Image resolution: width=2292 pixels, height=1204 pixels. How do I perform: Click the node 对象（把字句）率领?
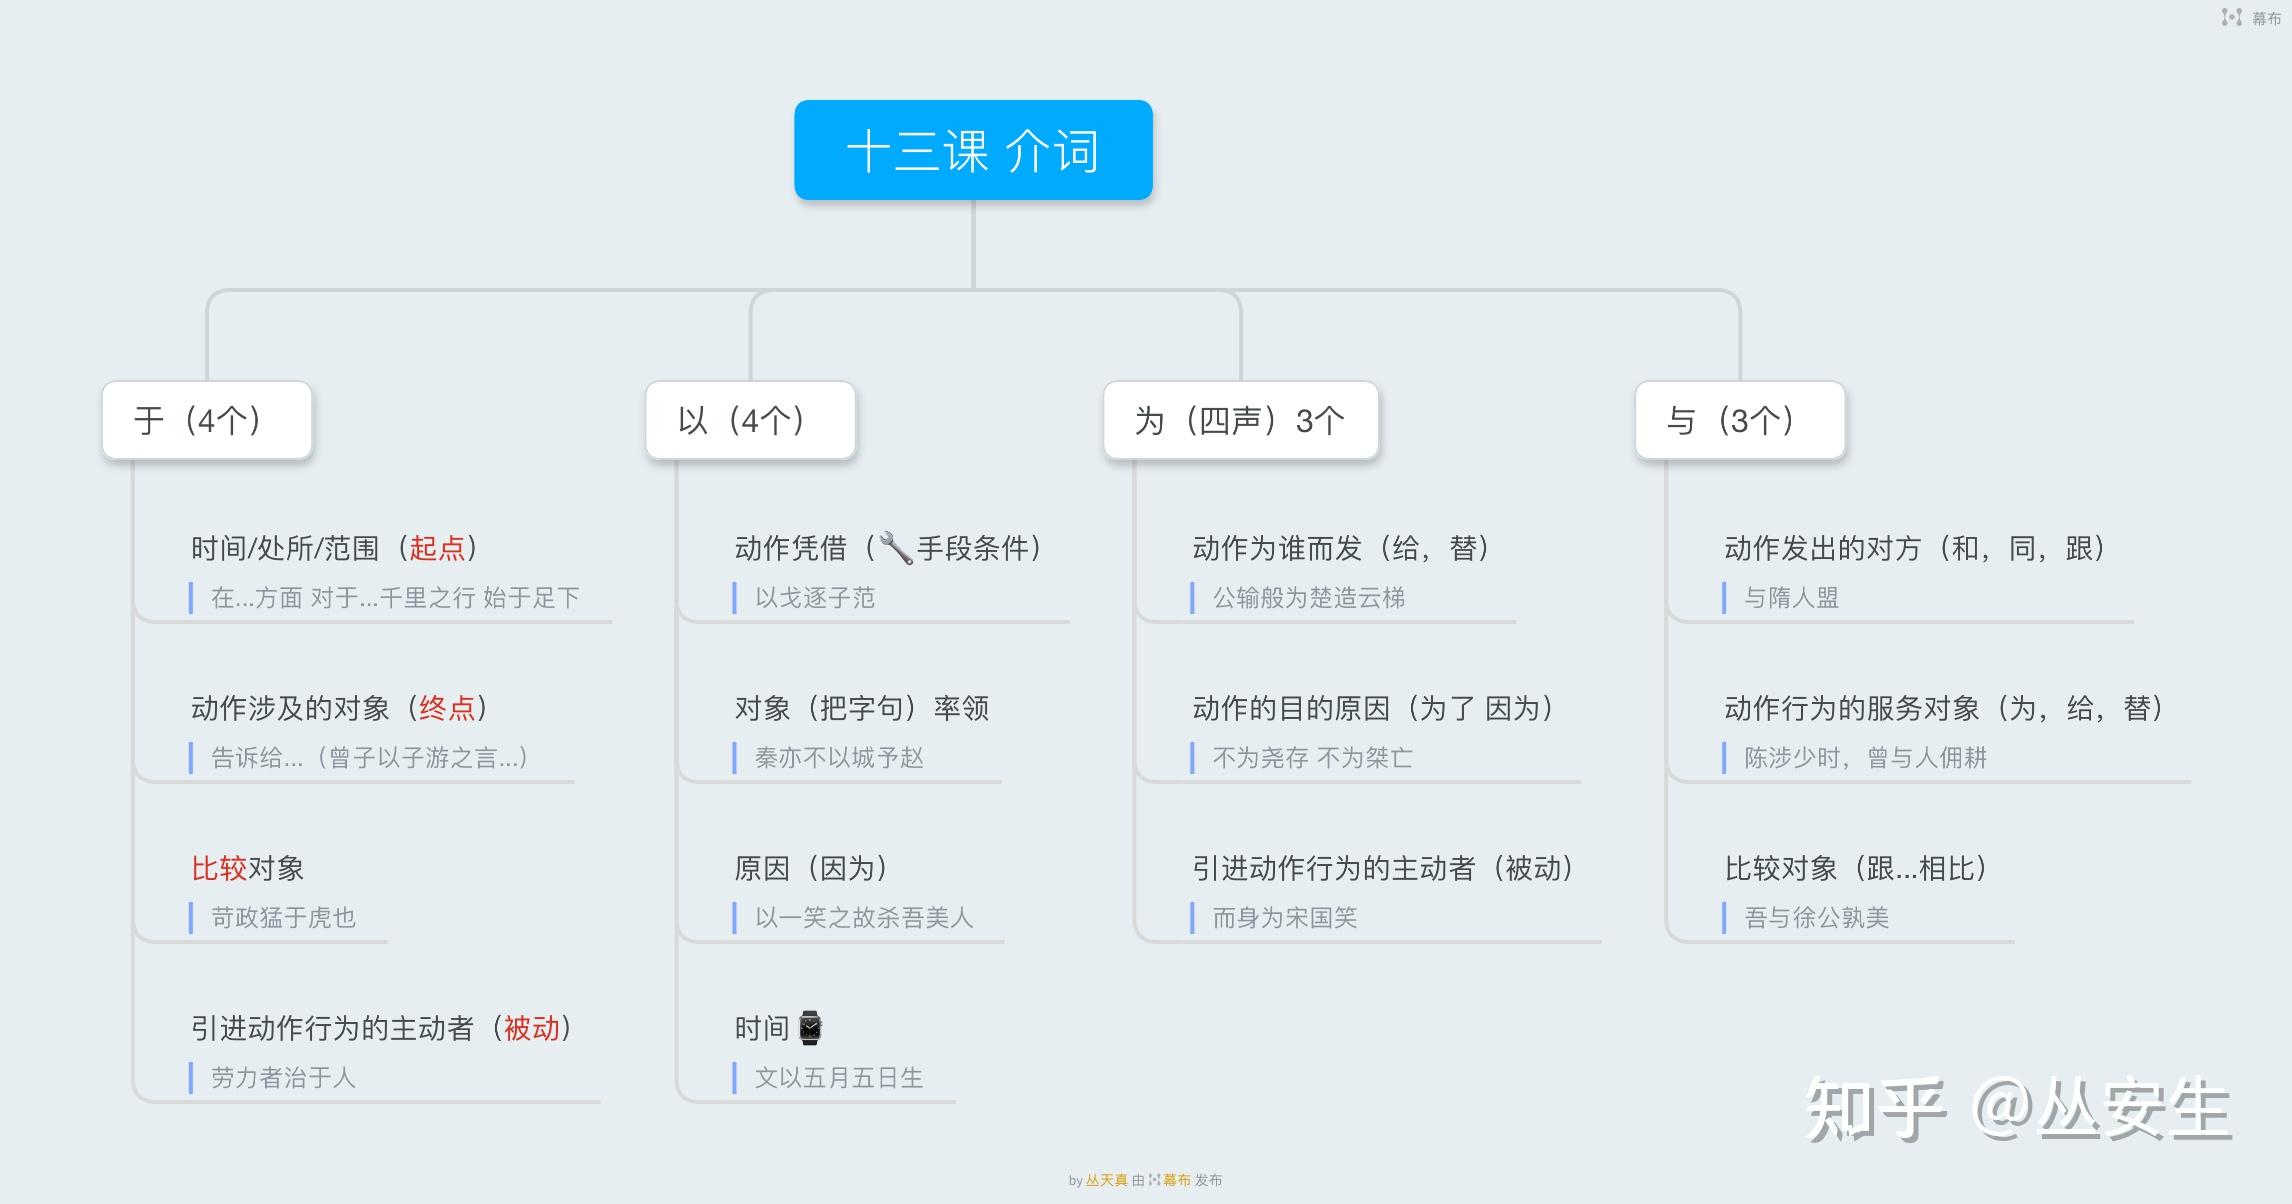862,708
